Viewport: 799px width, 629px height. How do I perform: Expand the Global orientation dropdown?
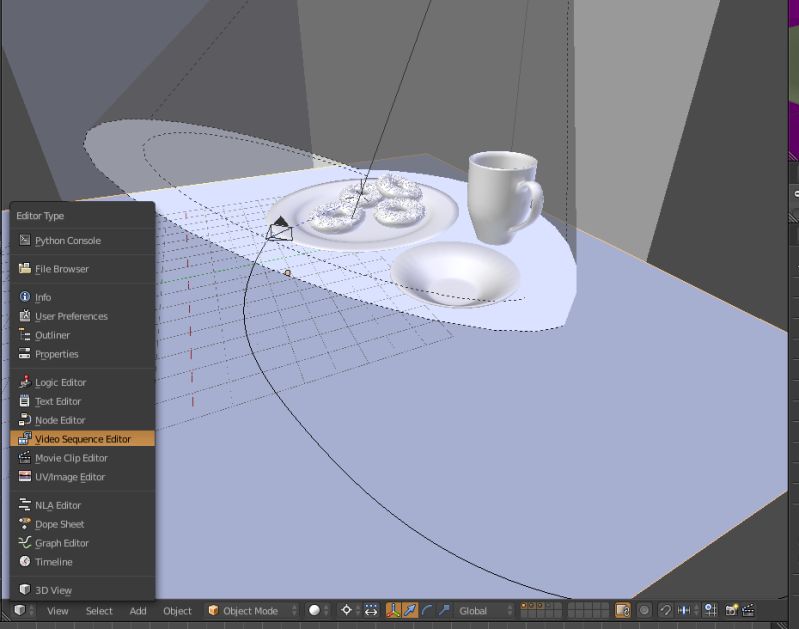484,610
